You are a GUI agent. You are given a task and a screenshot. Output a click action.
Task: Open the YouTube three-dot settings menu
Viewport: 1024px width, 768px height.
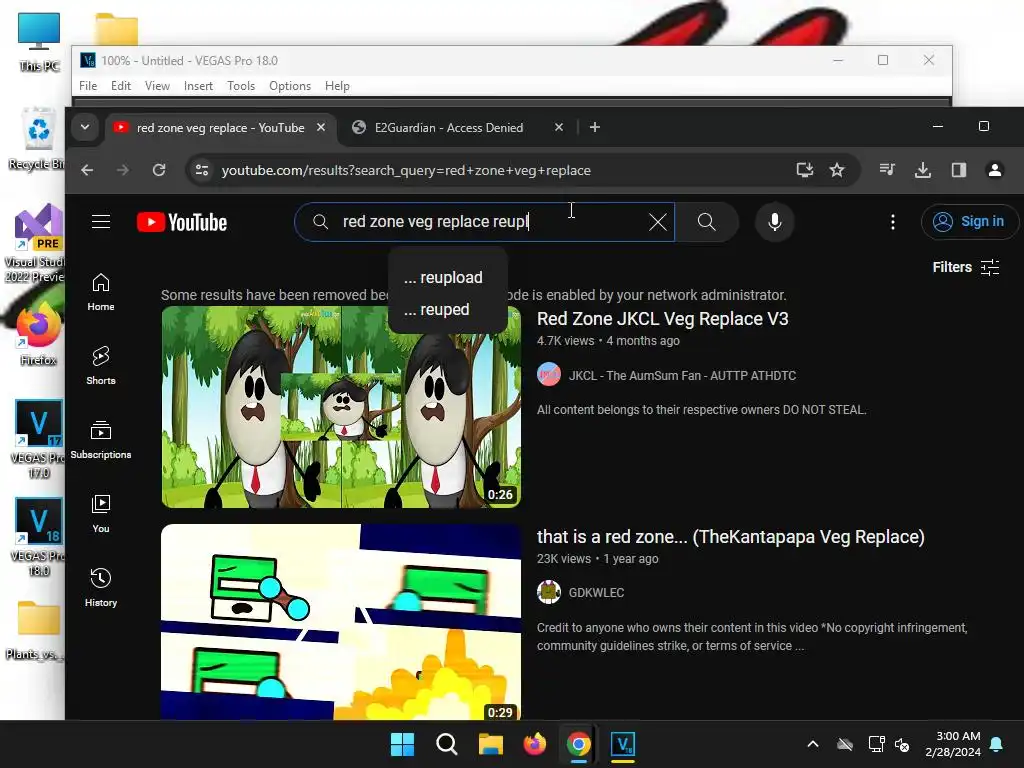893,222
